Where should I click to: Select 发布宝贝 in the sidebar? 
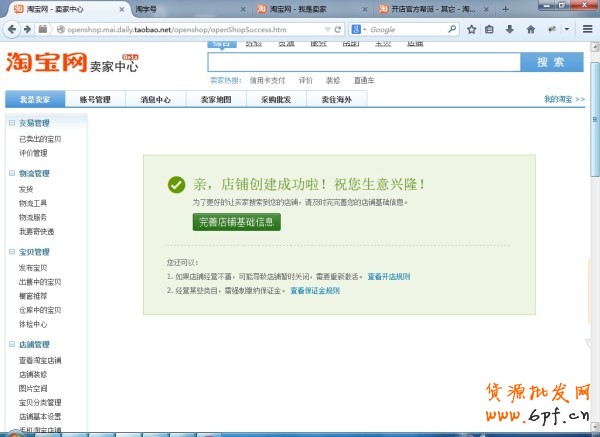[33, 268]
